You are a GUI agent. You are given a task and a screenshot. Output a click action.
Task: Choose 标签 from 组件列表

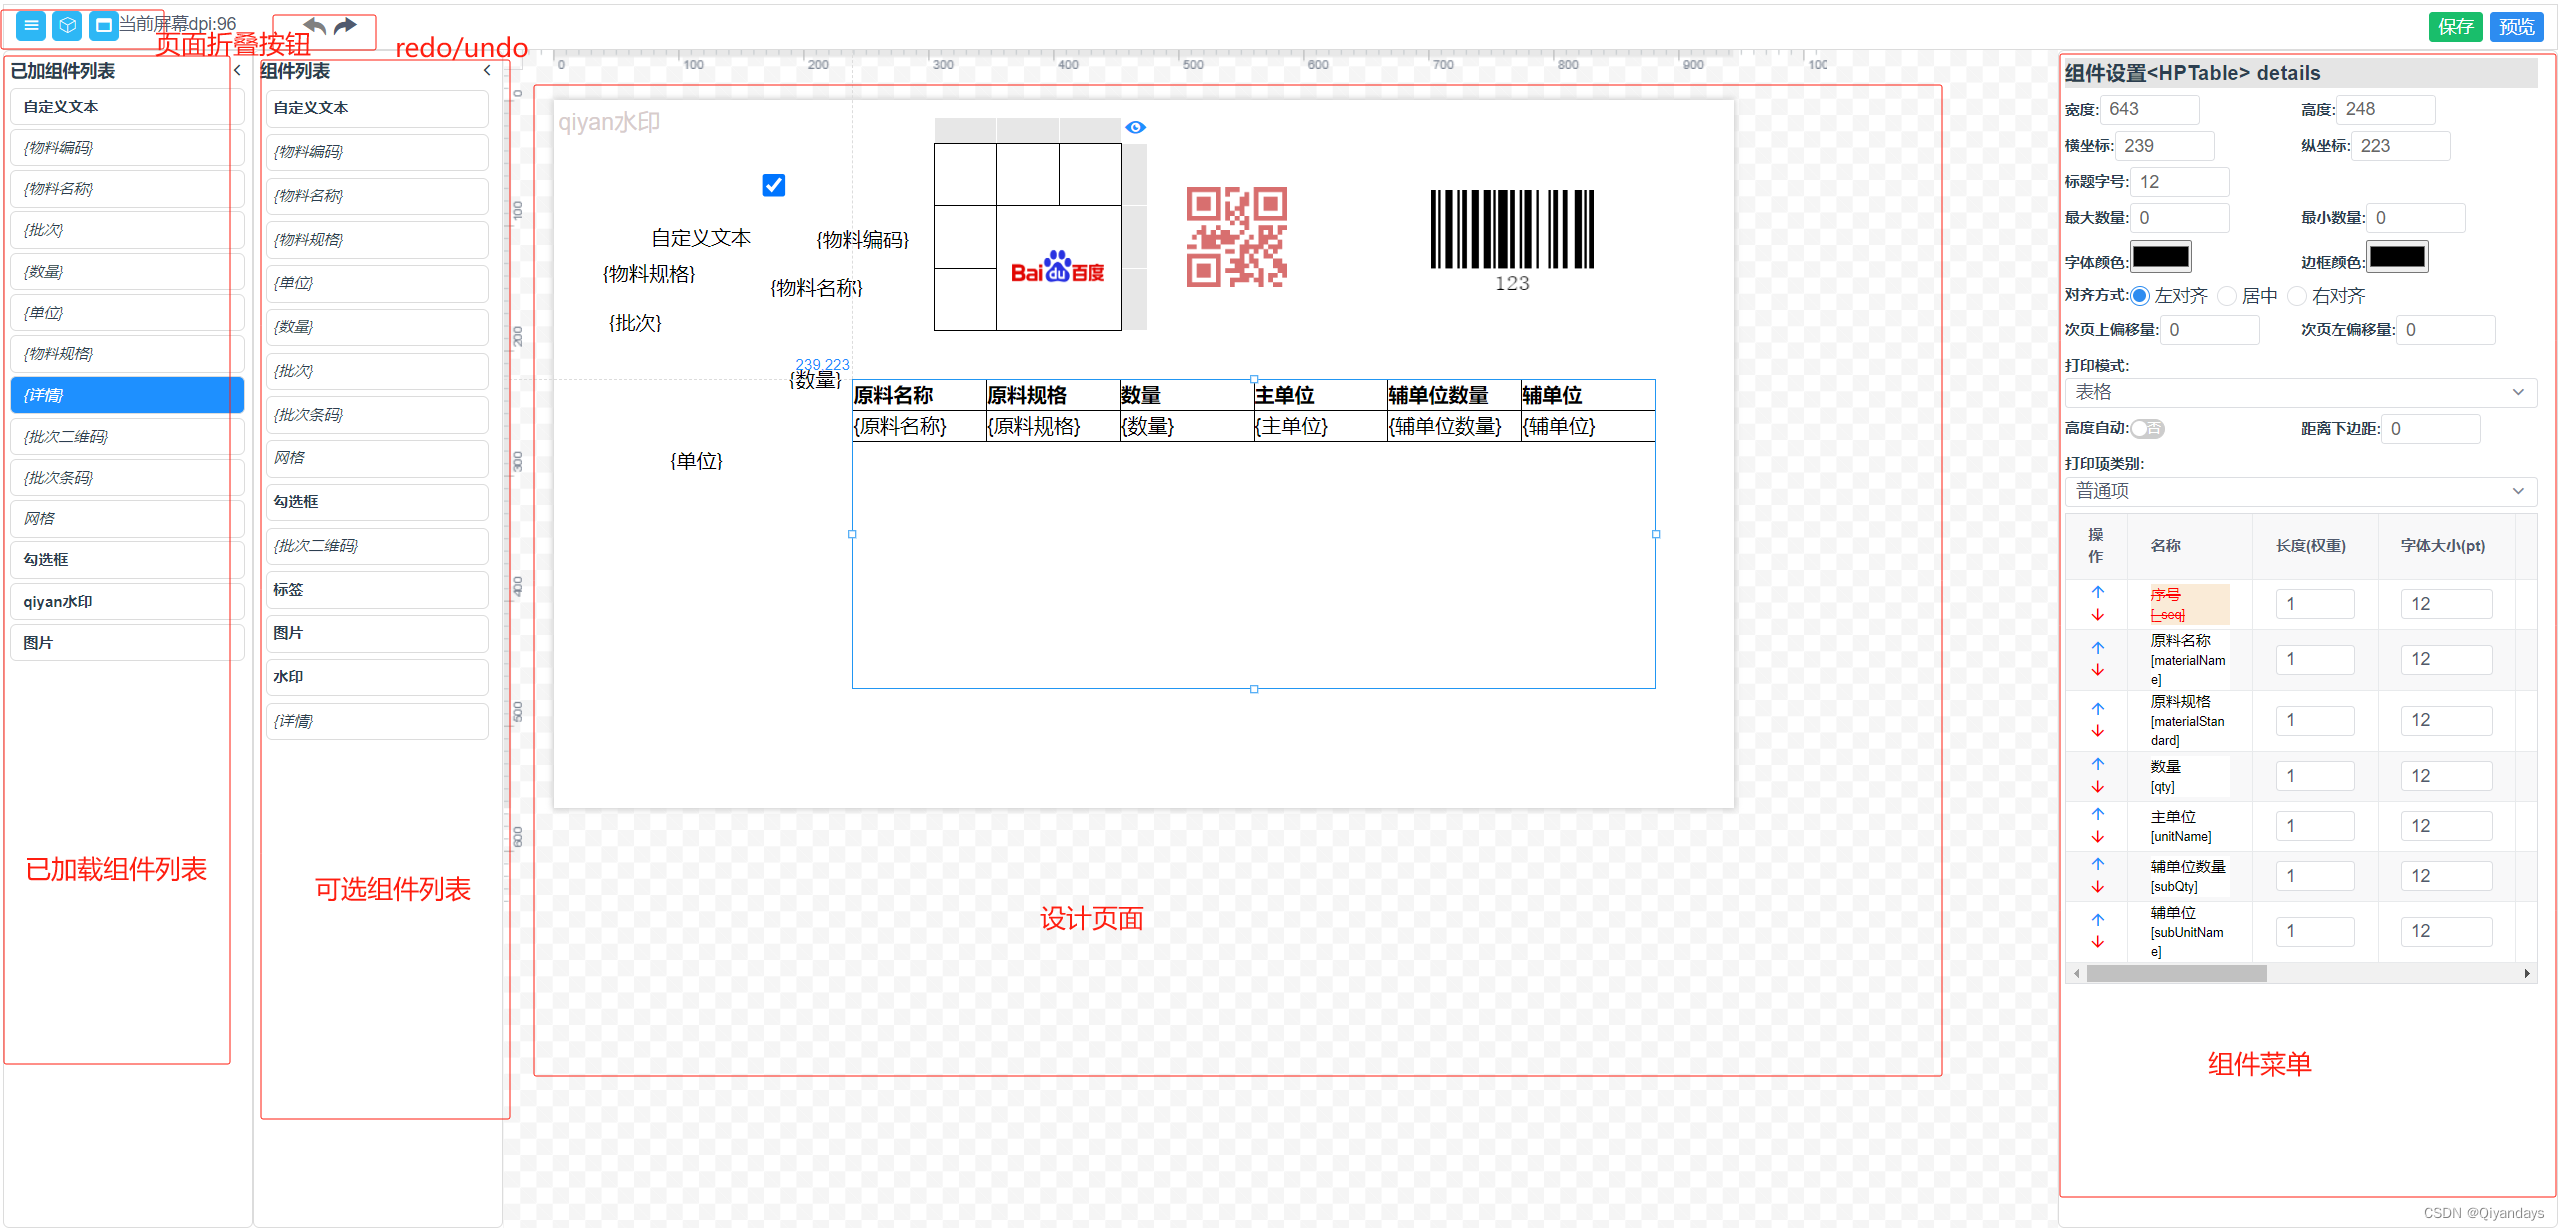[377, 590]
